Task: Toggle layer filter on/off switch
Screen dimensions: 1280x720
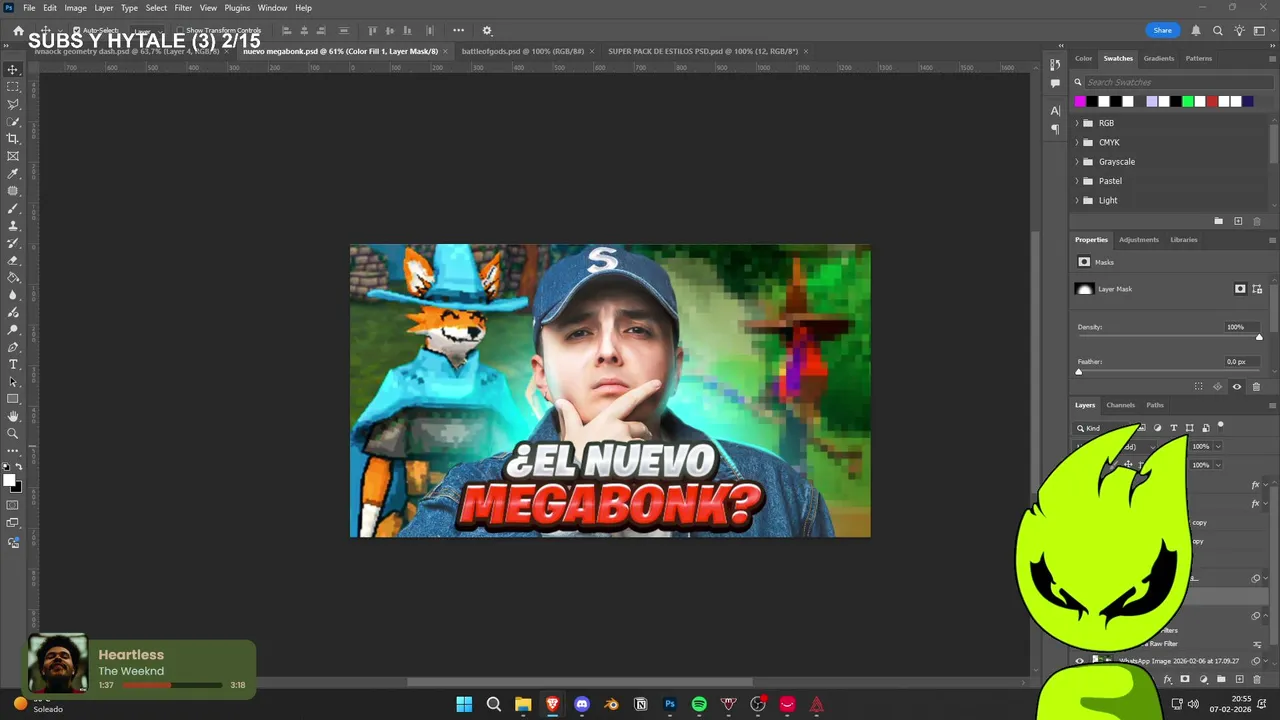Action: coord(1220,426)
